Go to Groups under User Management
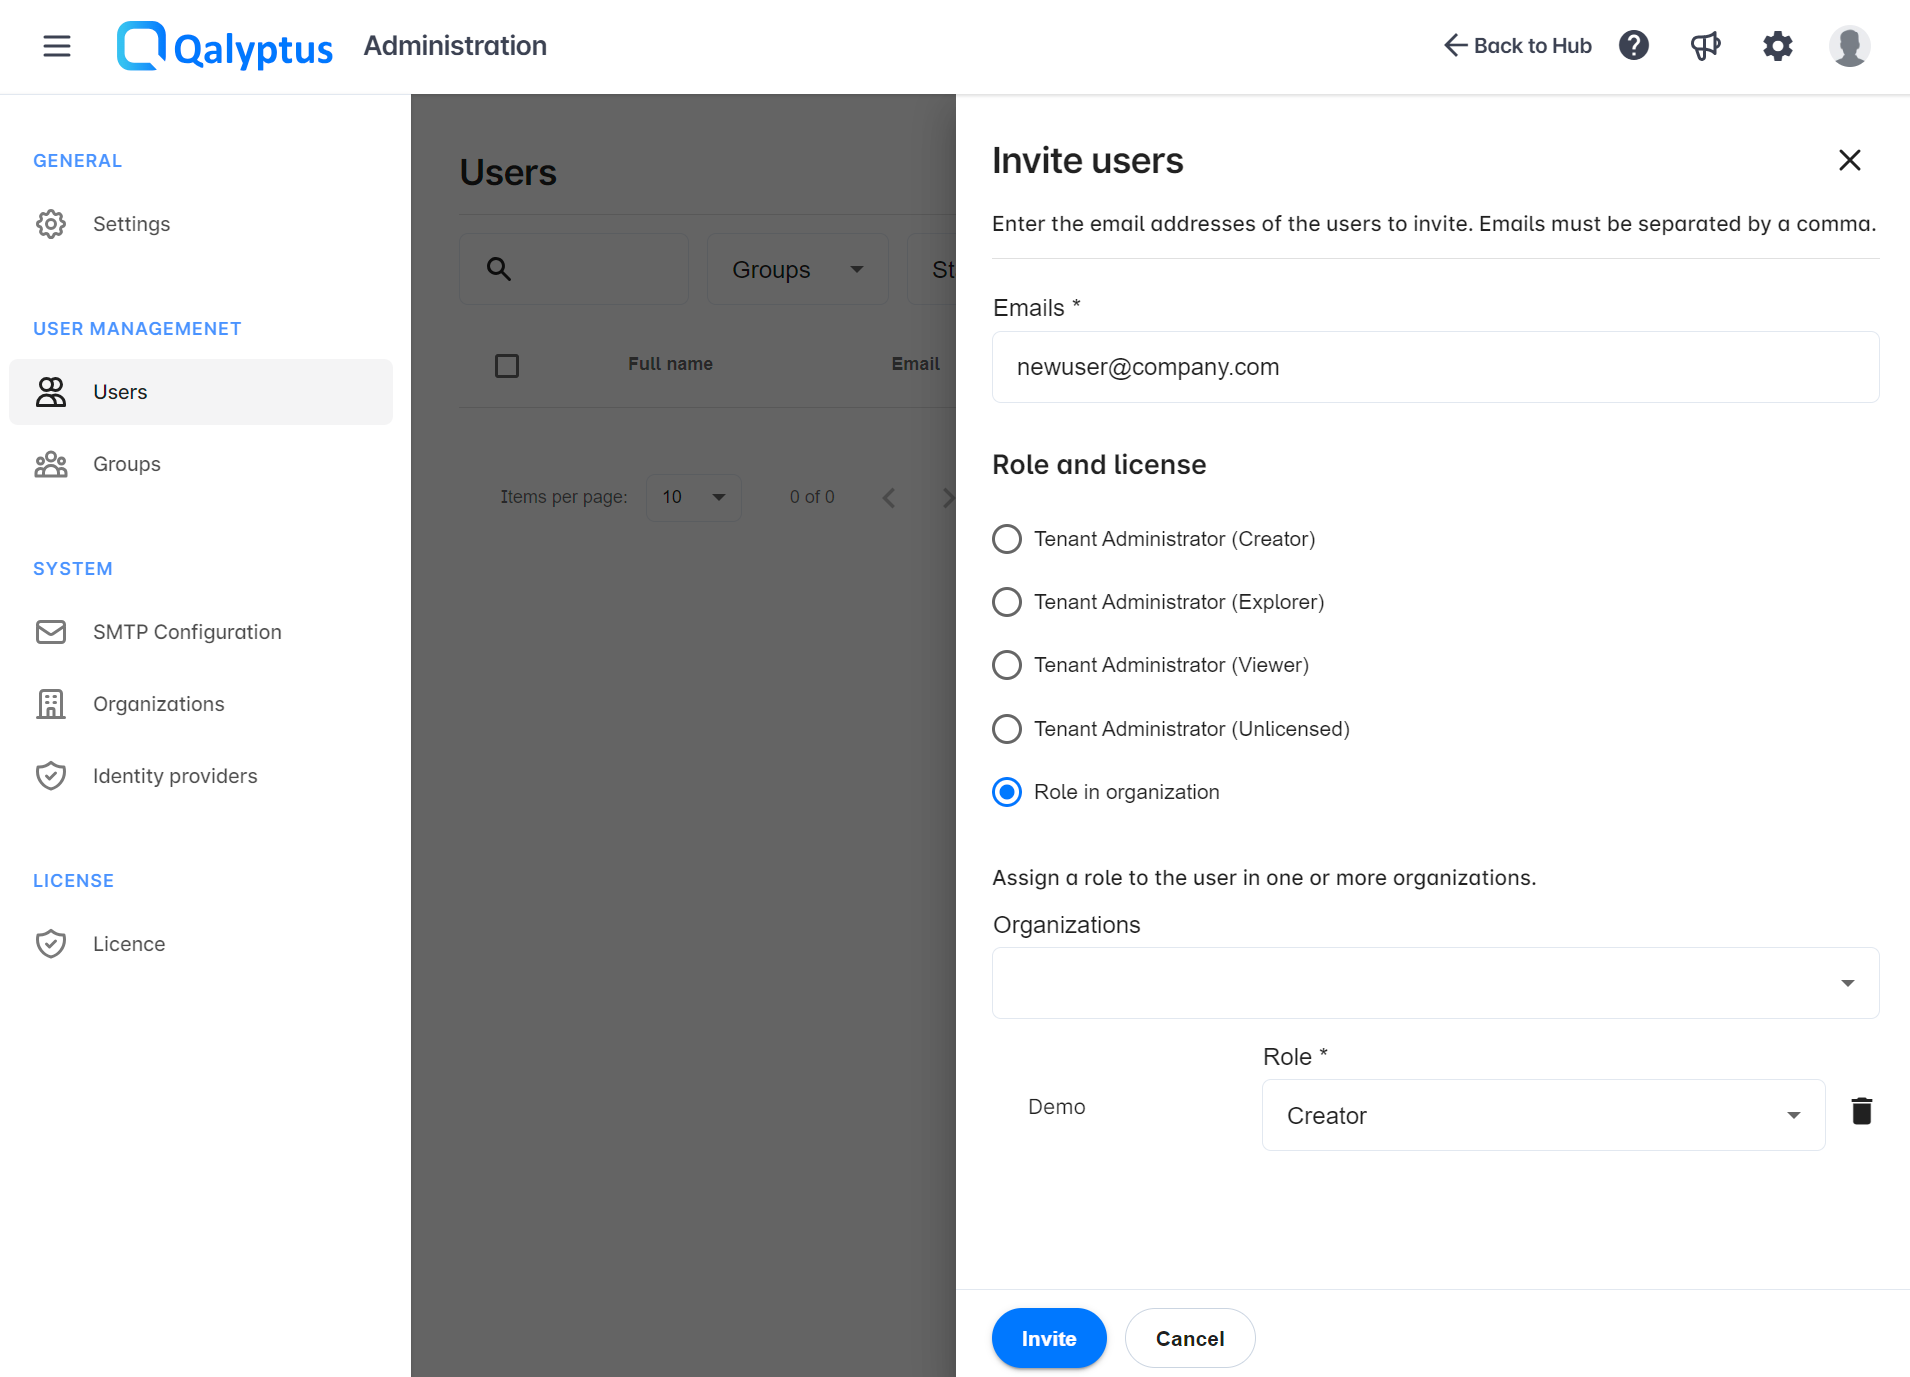Image resolution: width=1910 pixels, height=1377 pixels. [126, 463]
